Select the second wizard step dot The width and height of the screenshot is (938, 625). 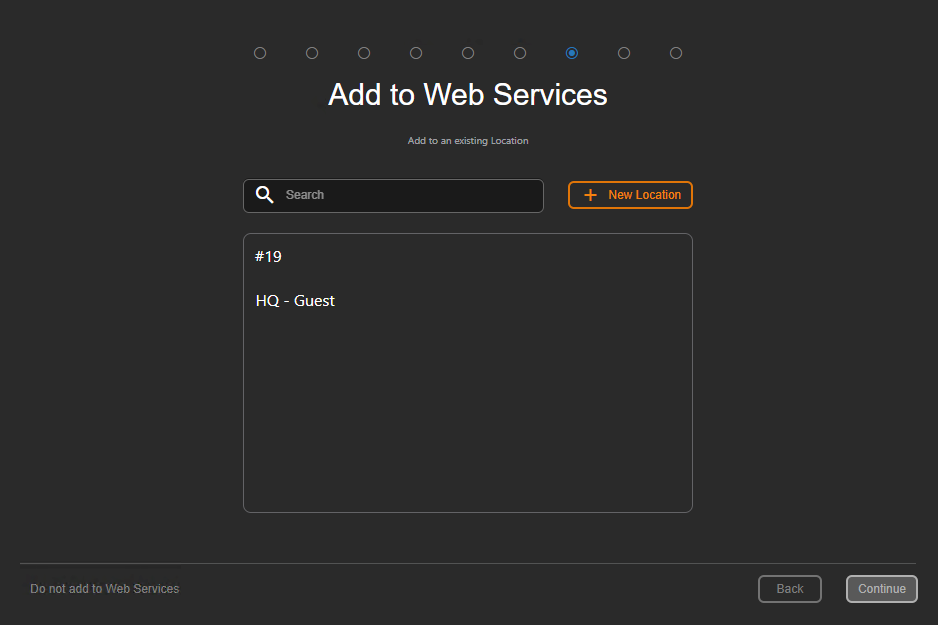312,53
